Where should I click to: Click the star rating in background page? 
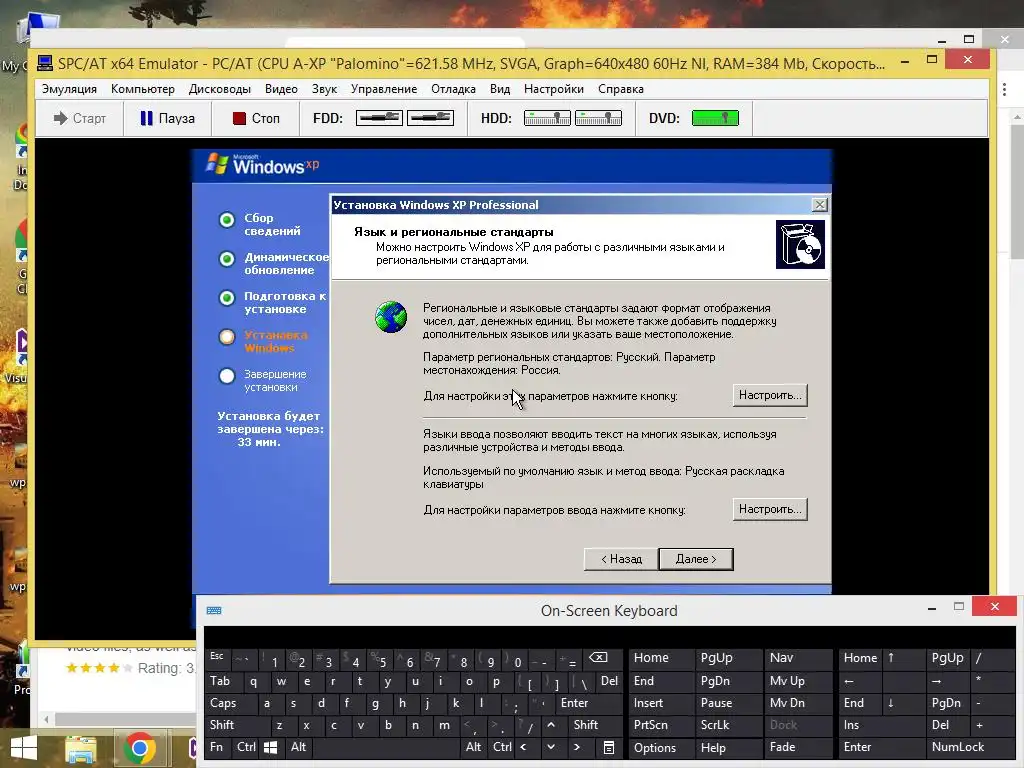point(99,668)
